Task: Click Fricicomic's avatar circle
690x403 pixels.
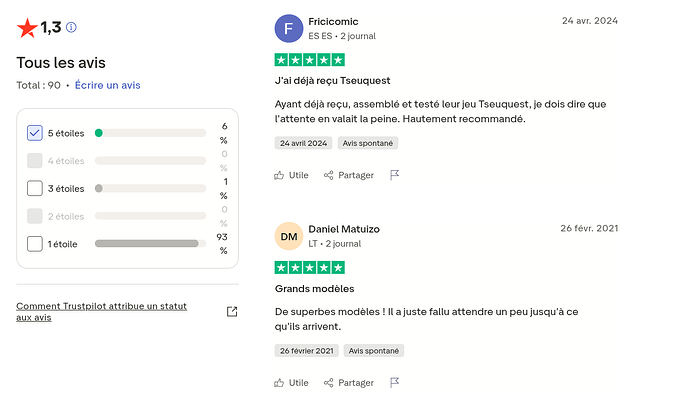Action: pos(289,29)
